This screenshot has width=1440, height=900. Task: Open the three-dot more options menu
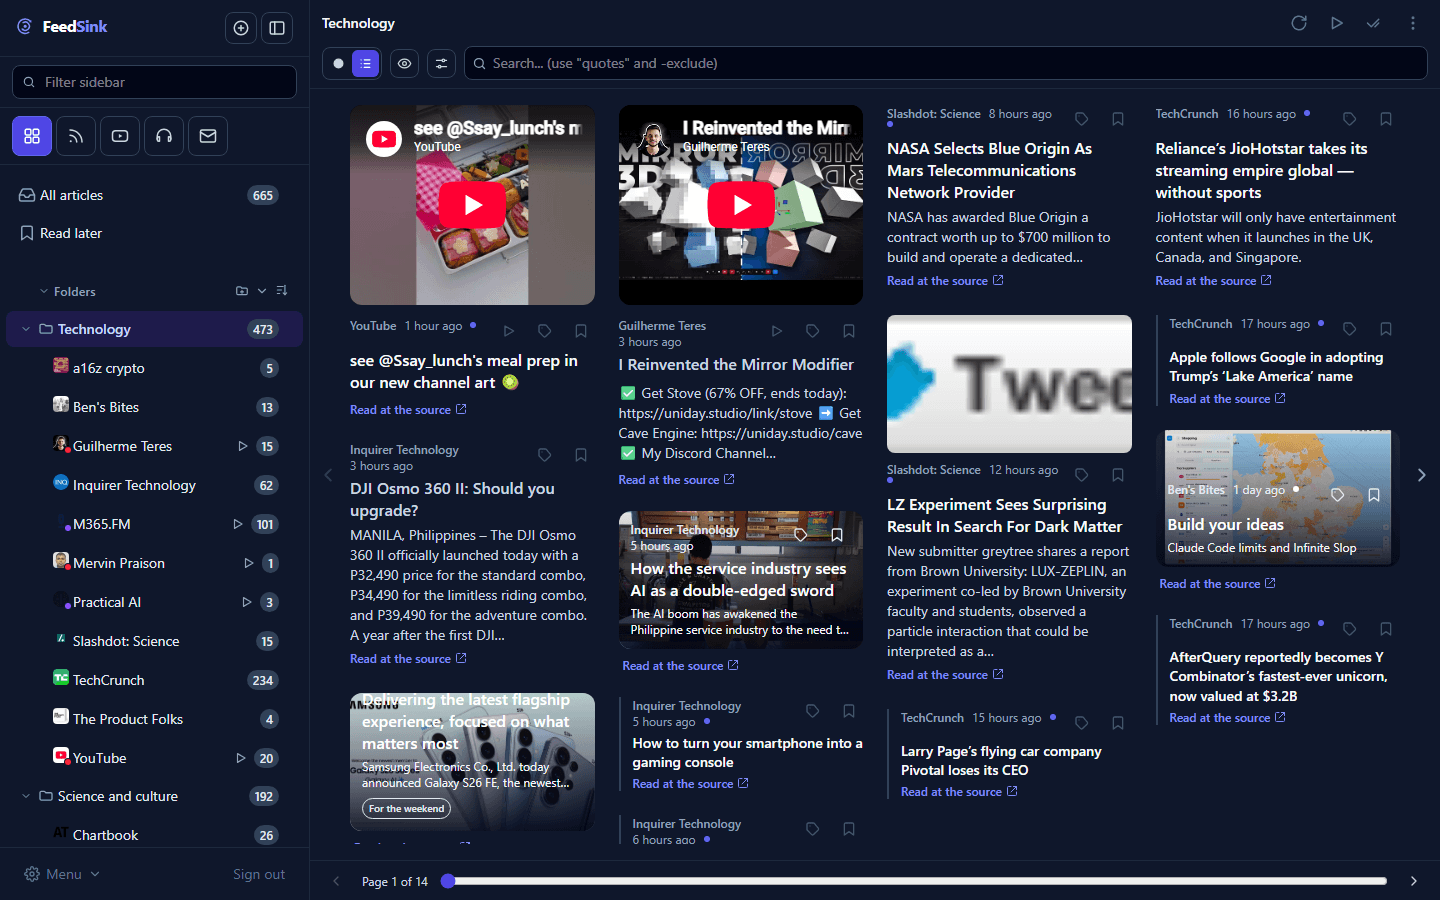1412,23
